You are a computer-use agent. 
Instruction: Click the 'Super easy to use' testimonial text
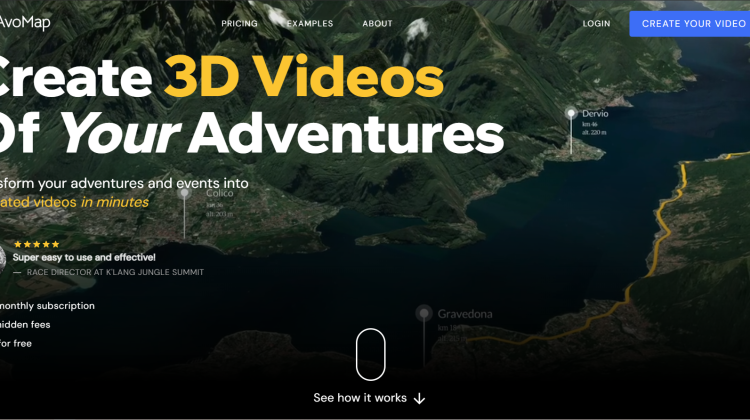pyautogui.click(x=84, y=257)
